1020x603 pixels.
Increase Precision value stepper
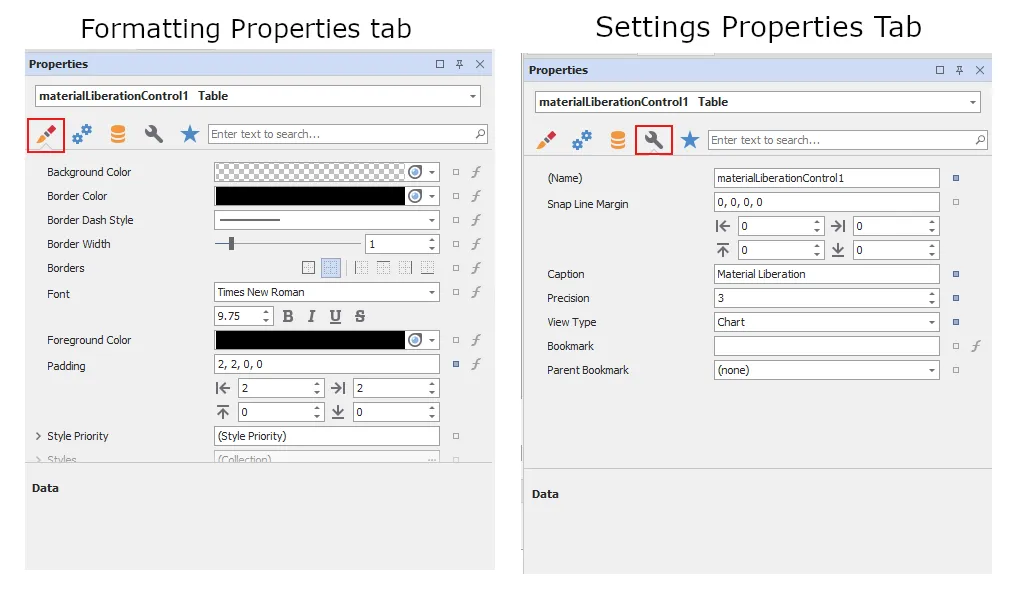pos(932,294)
